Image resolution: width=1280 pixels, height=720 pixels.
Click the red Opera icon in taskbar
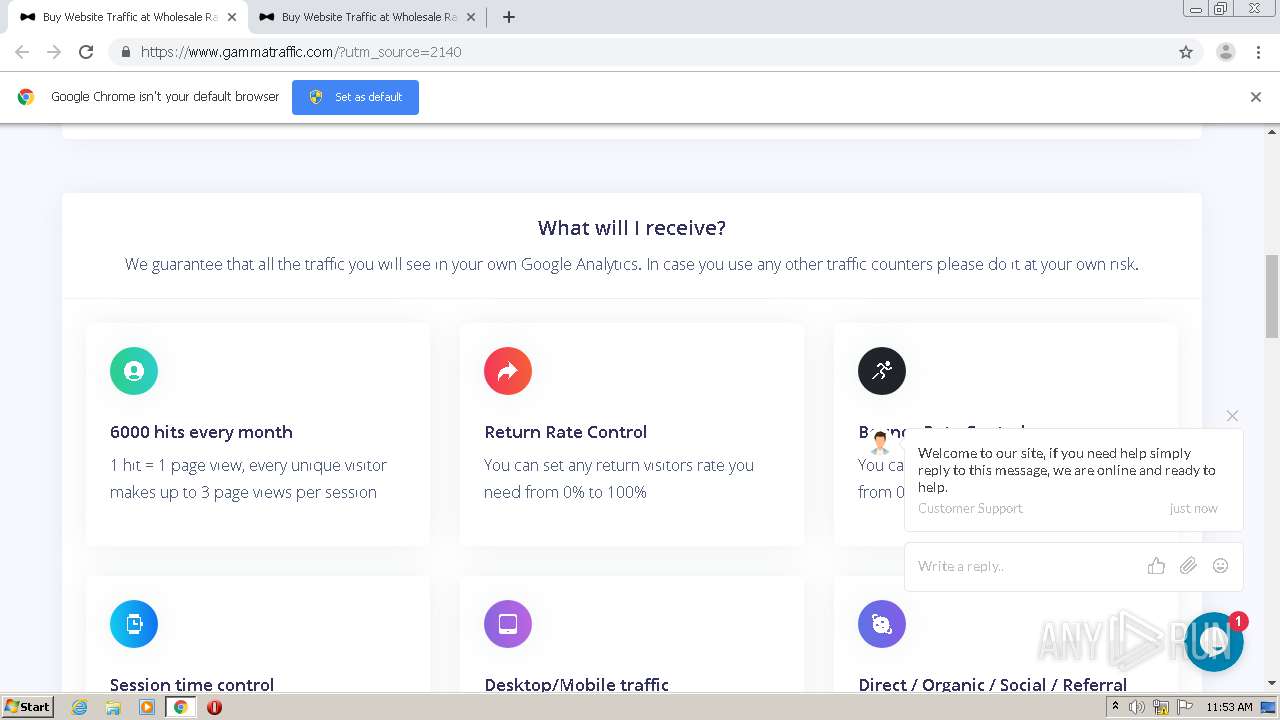pos(214,707)
